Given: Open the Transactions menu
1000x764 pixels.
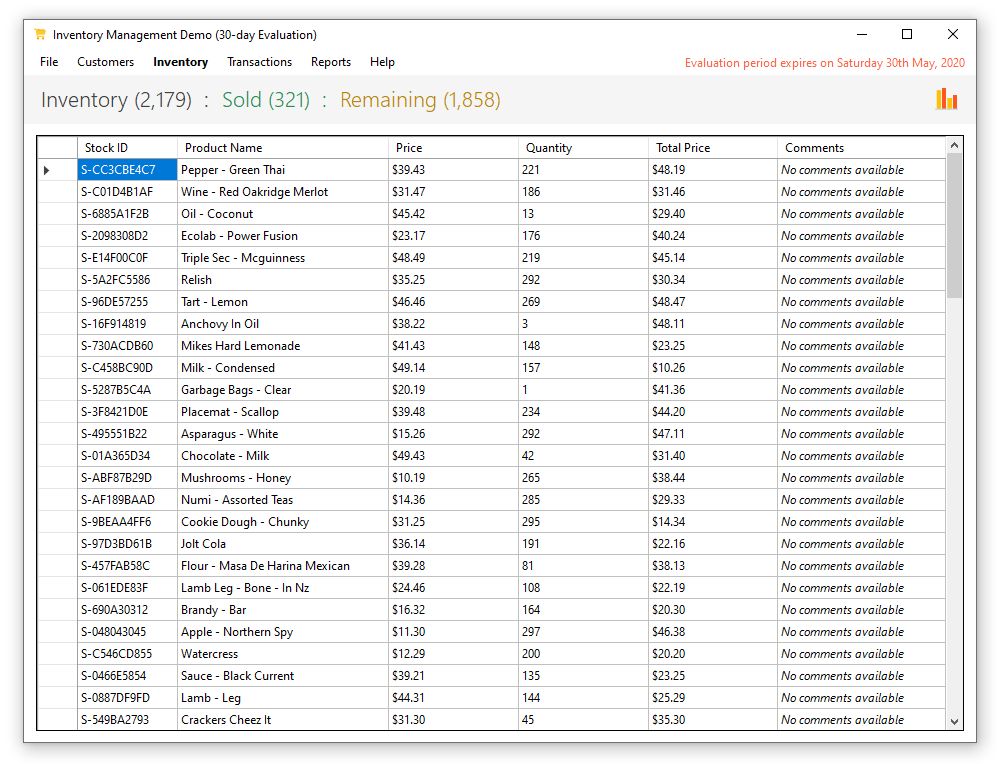Looking at the screenshot, I should pyautogui.click(x=259, y=62).
